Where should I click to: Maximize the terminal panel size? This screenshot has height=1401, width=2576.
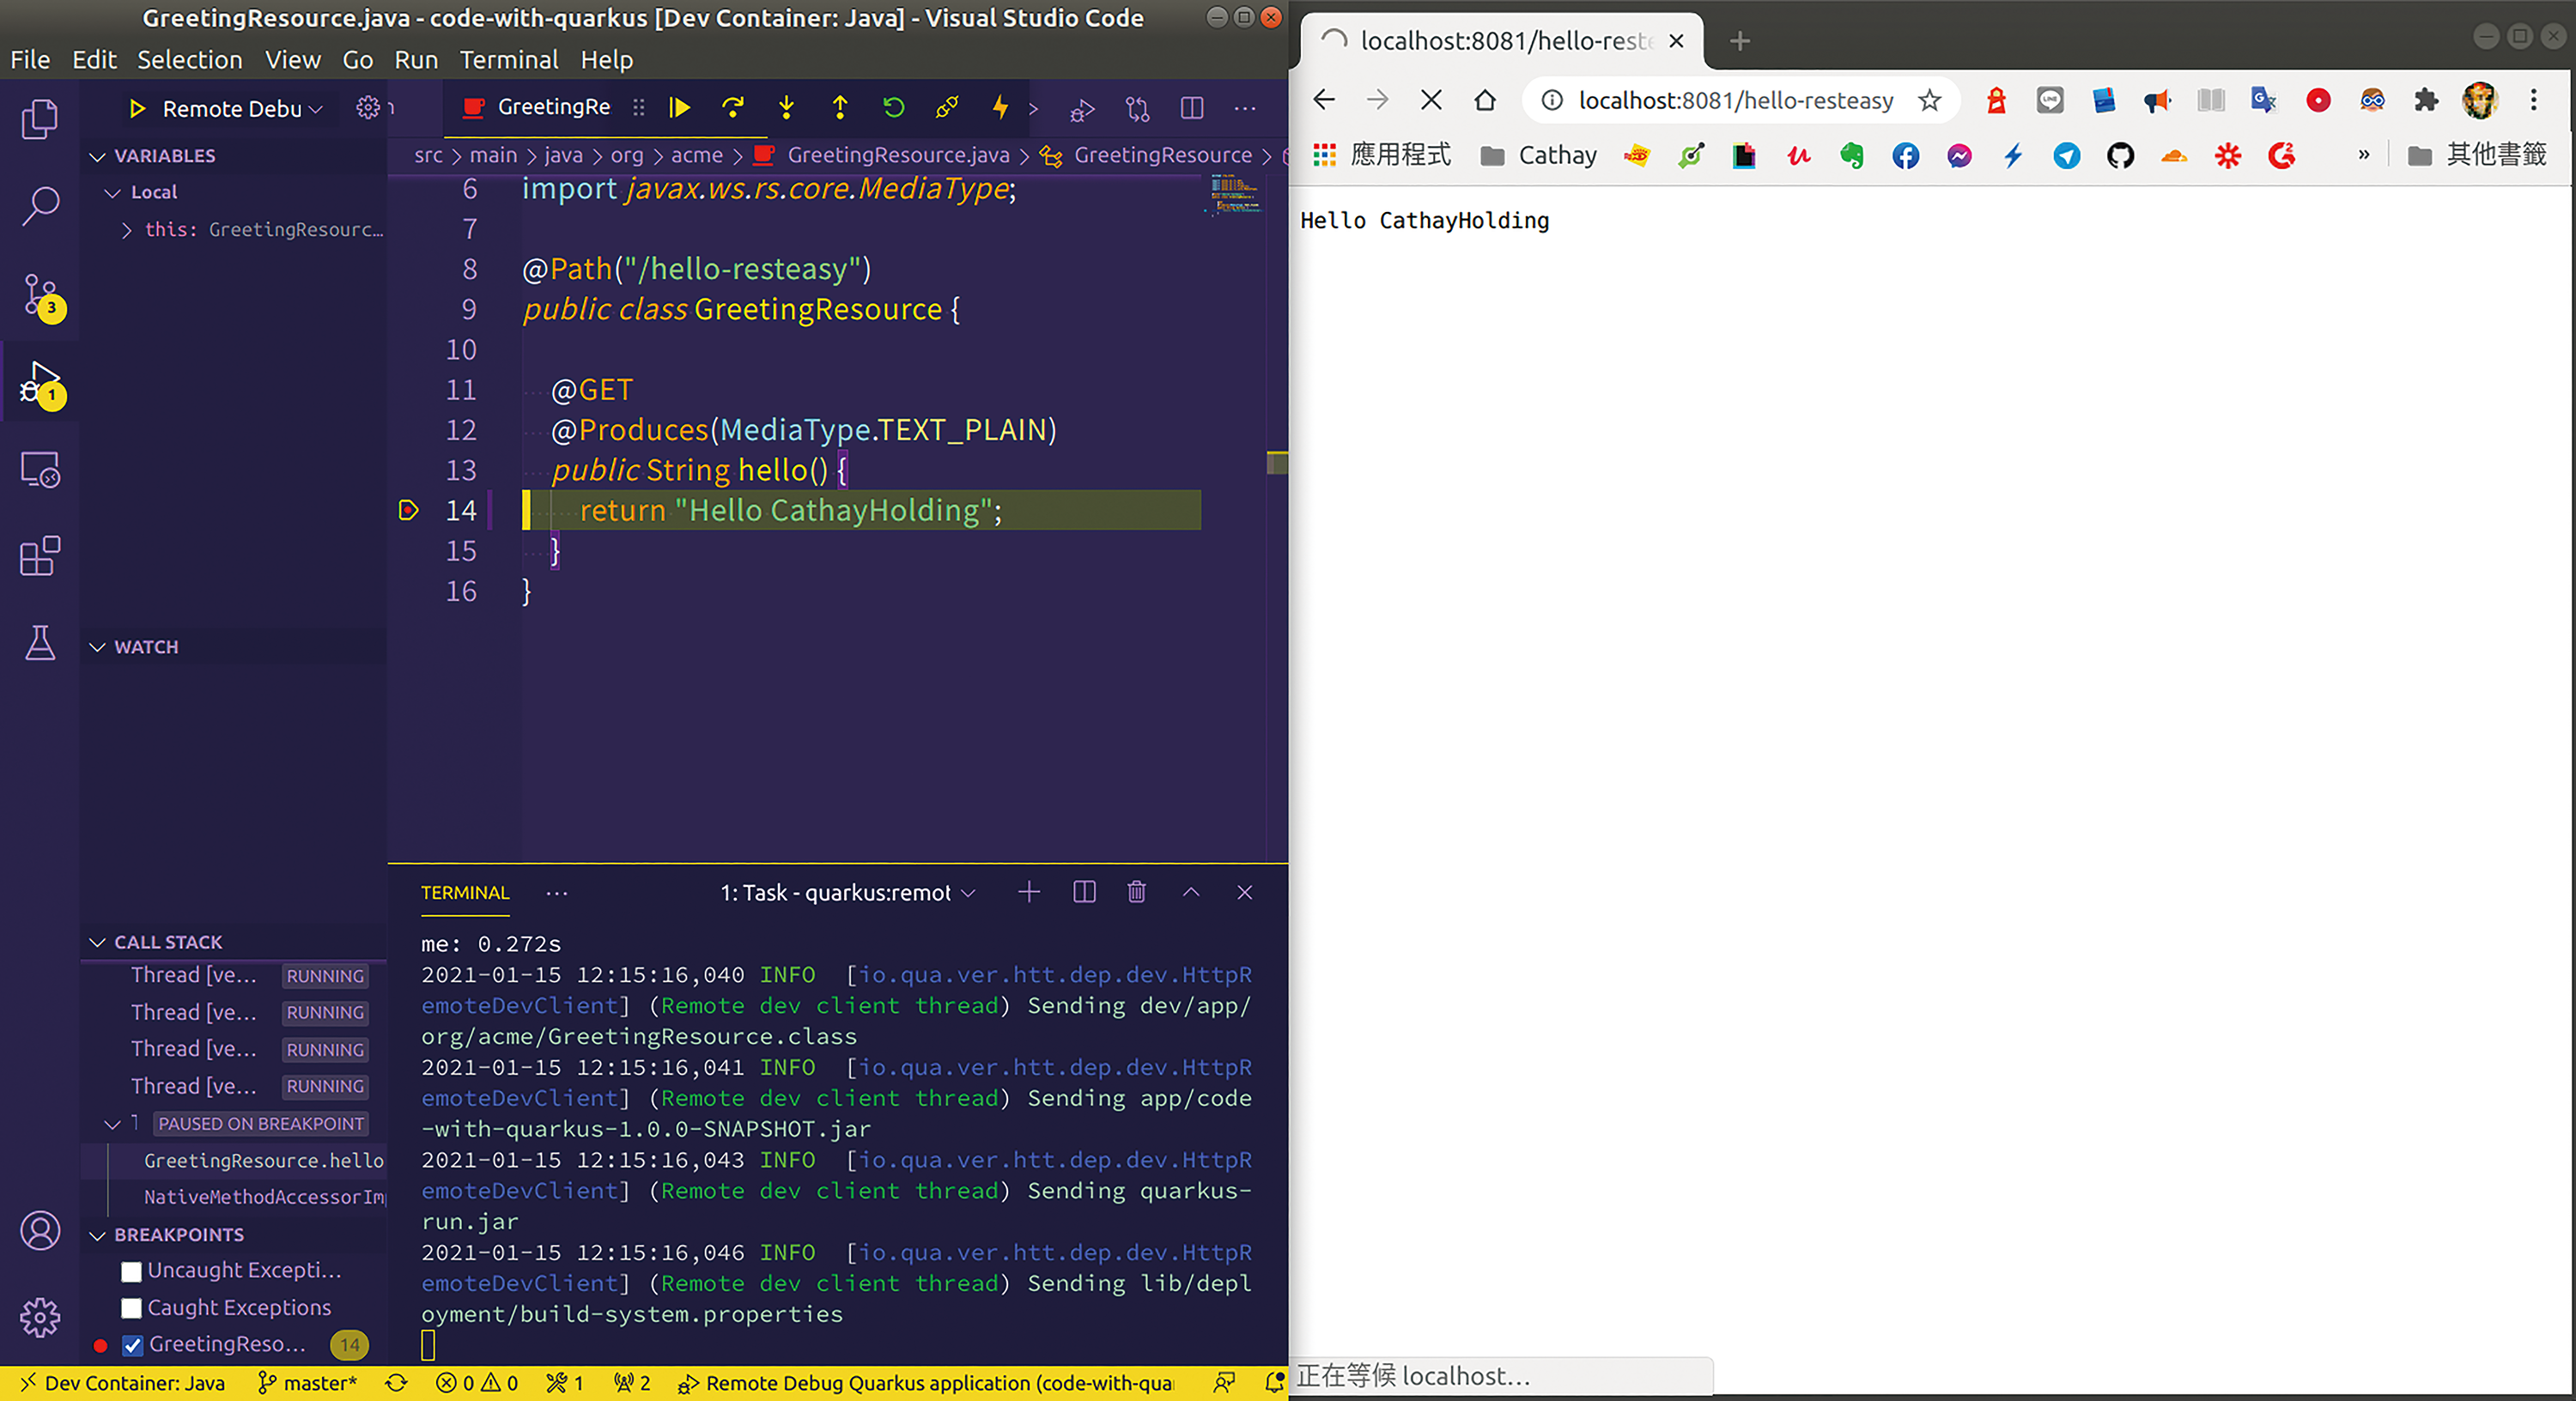click(x=1191, y=892)
